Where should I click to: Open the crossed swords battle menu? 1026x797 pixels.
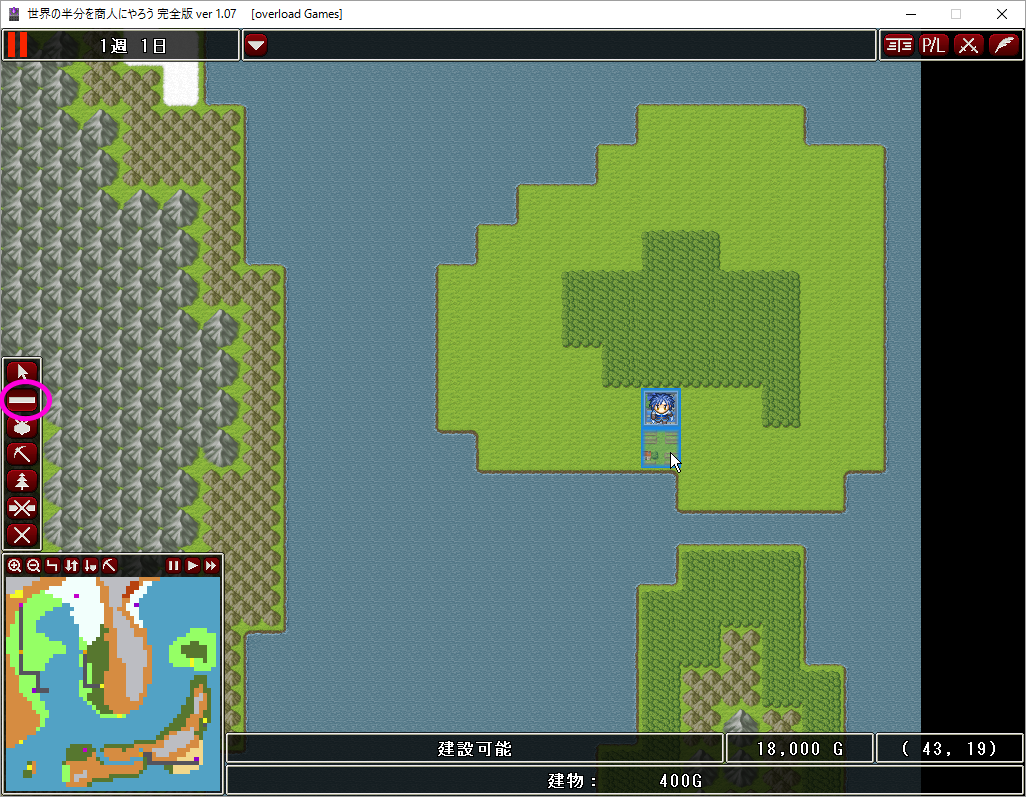968,45
